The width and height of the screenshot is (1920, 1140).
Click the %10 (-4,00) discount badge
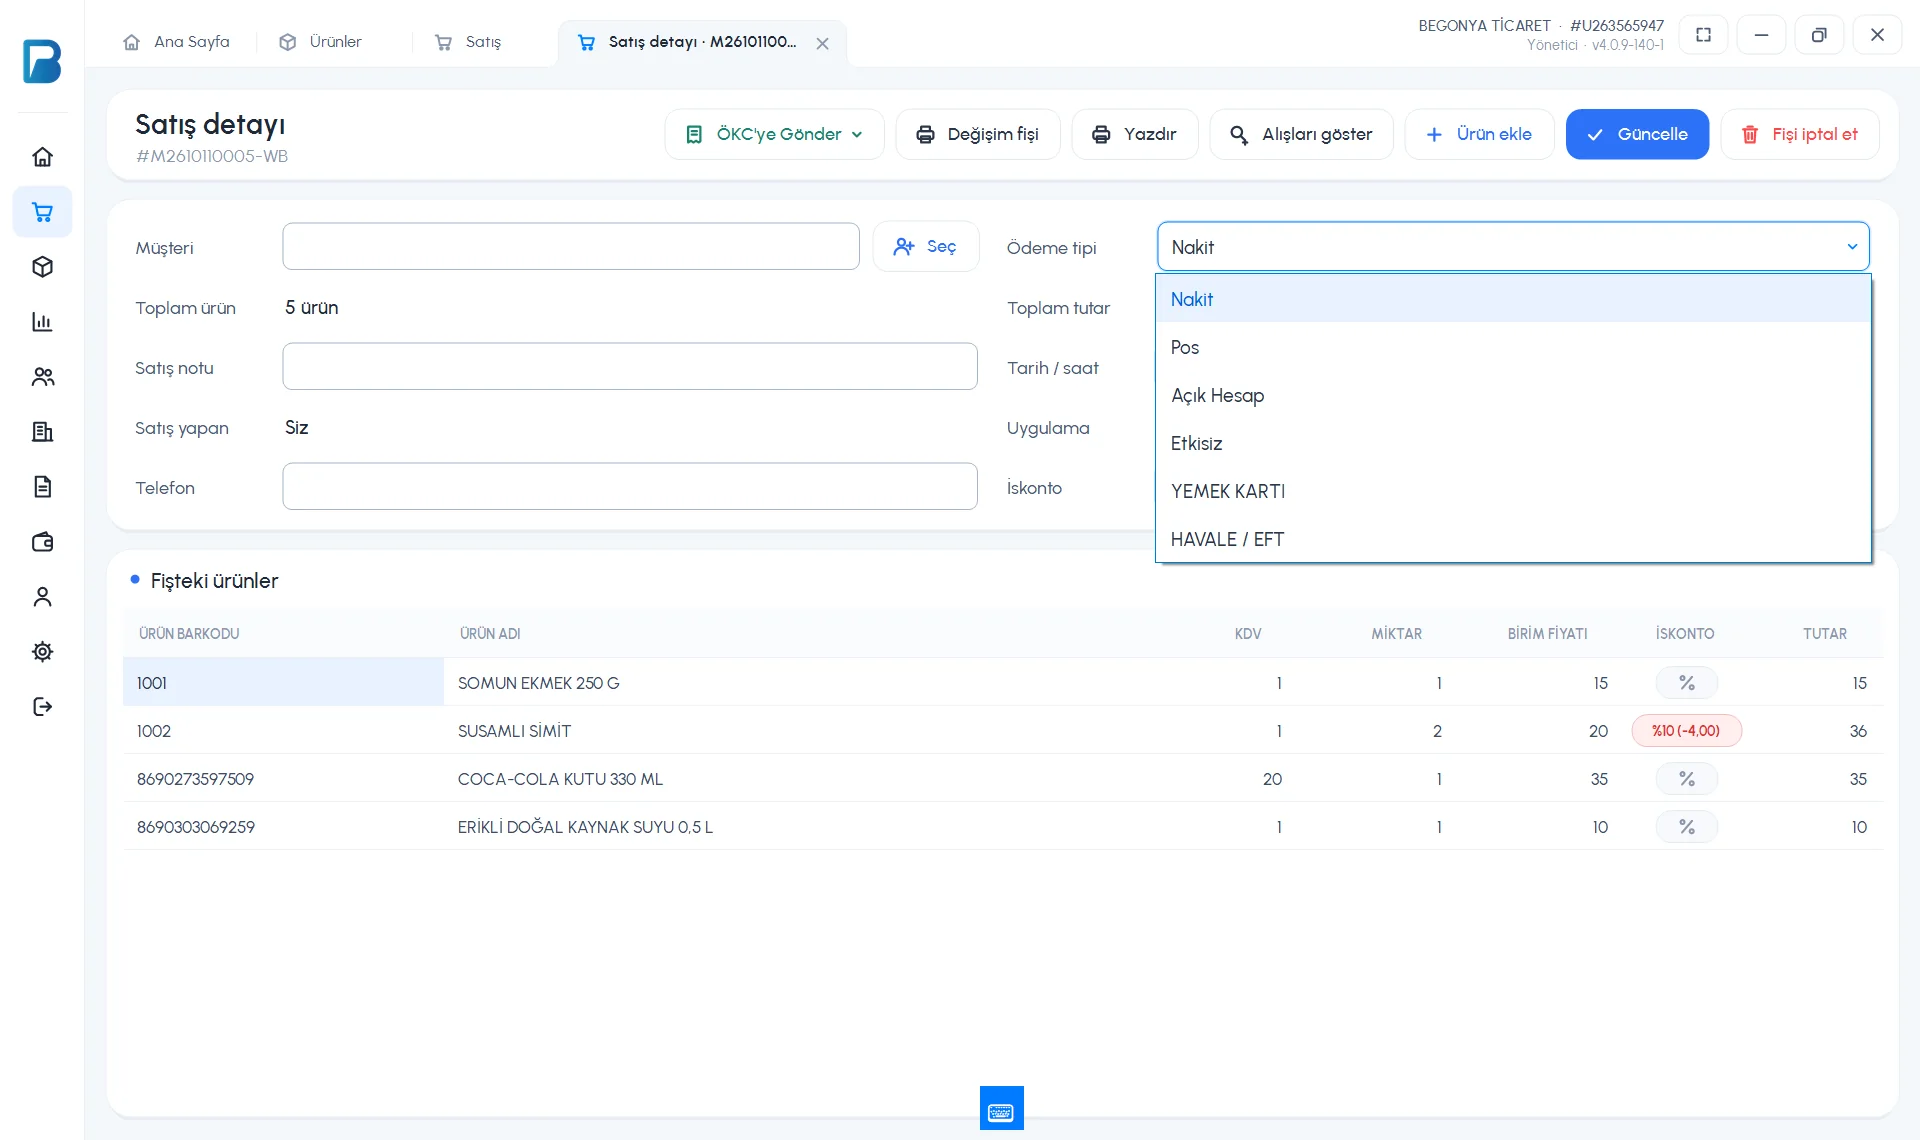[1687, 731]
